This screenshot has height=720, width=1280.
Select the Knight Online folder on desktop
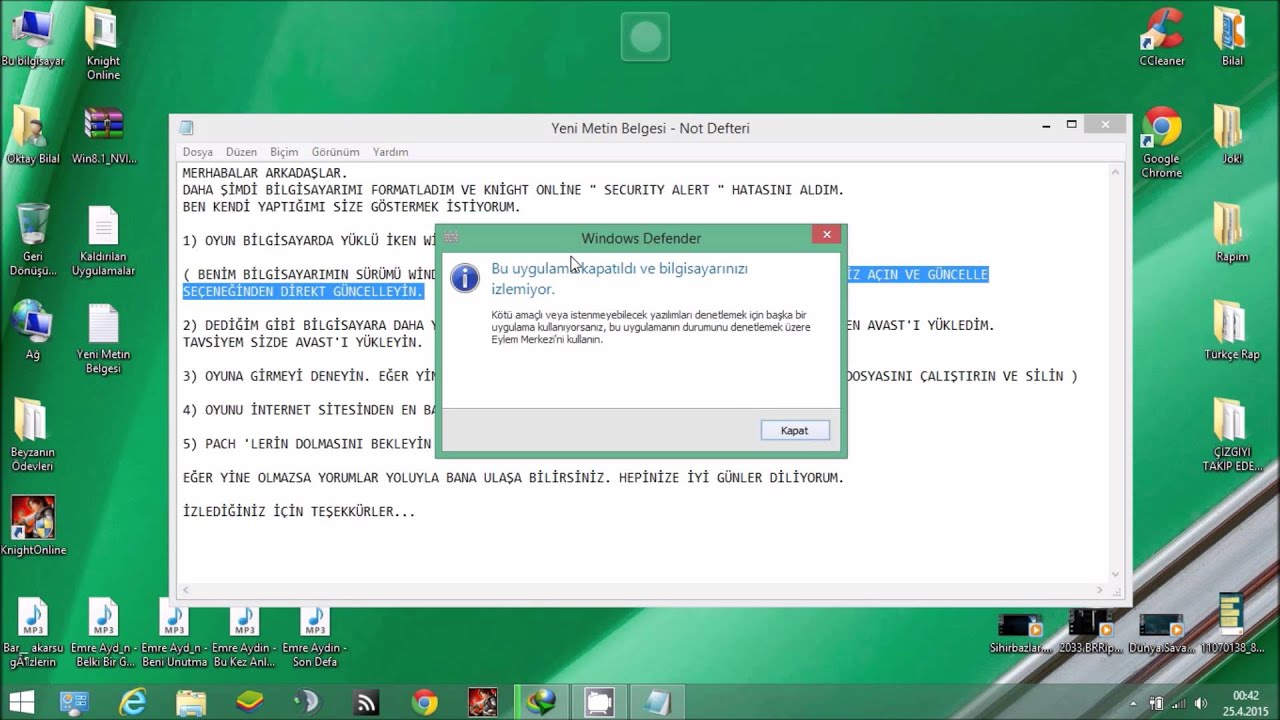pyautogui.click(x=103, y=44)
